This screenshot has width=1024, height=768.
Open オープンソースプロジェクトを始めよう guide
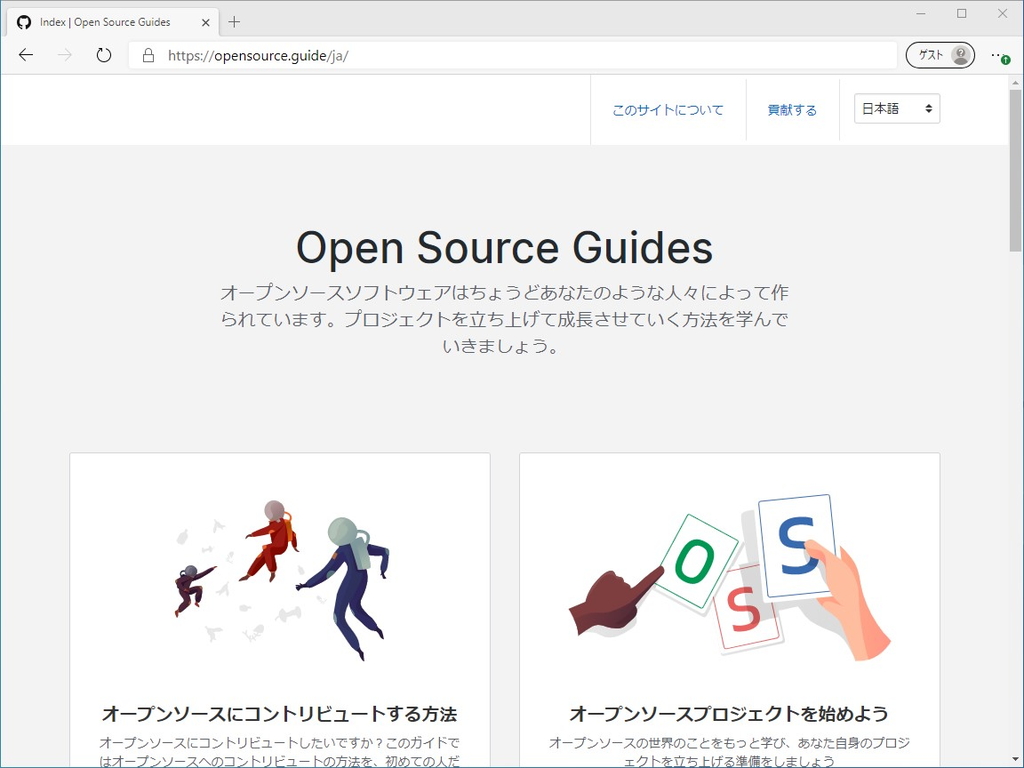point(729,714)
